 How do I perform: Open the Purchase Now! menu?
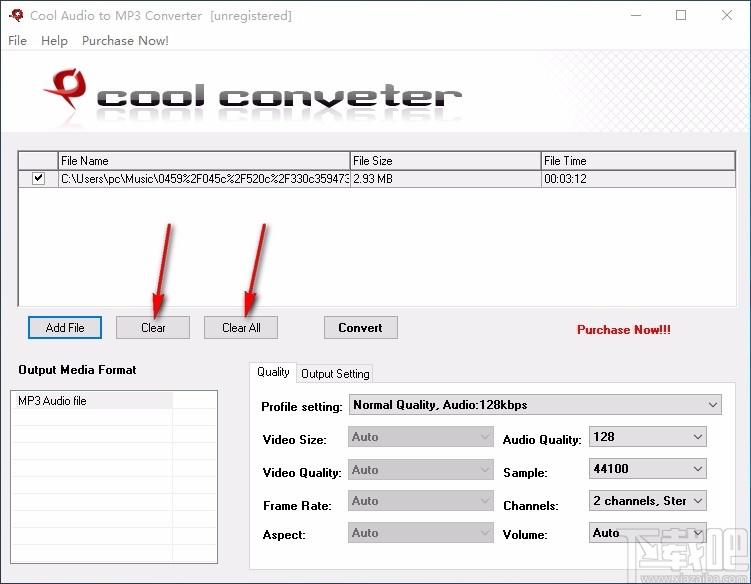[125, 41]
